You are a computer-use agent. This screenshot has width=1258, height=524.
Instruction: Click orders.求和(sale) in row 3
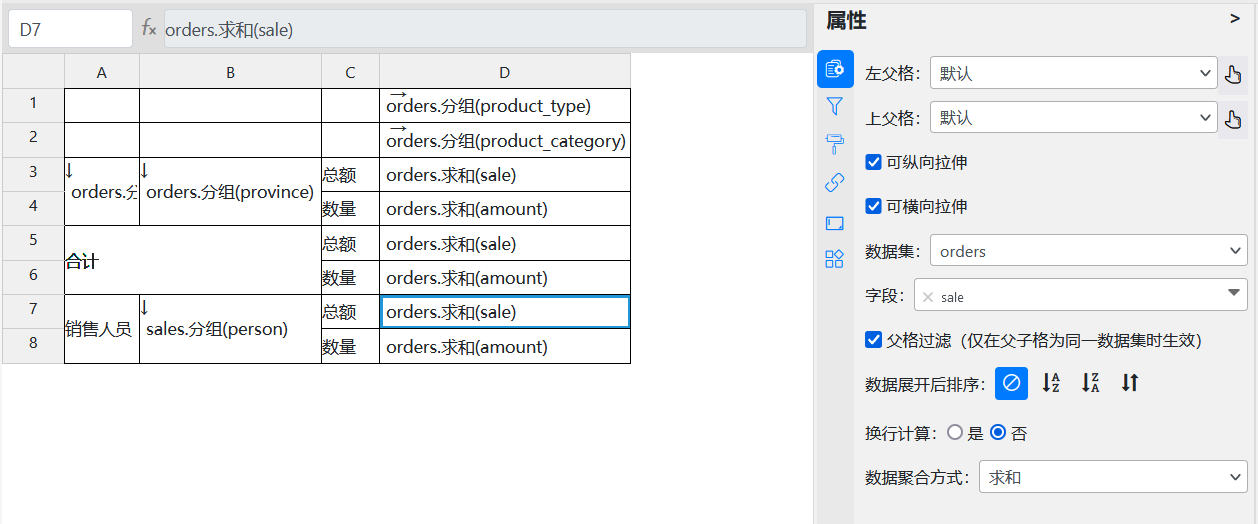tap(505, 174)
